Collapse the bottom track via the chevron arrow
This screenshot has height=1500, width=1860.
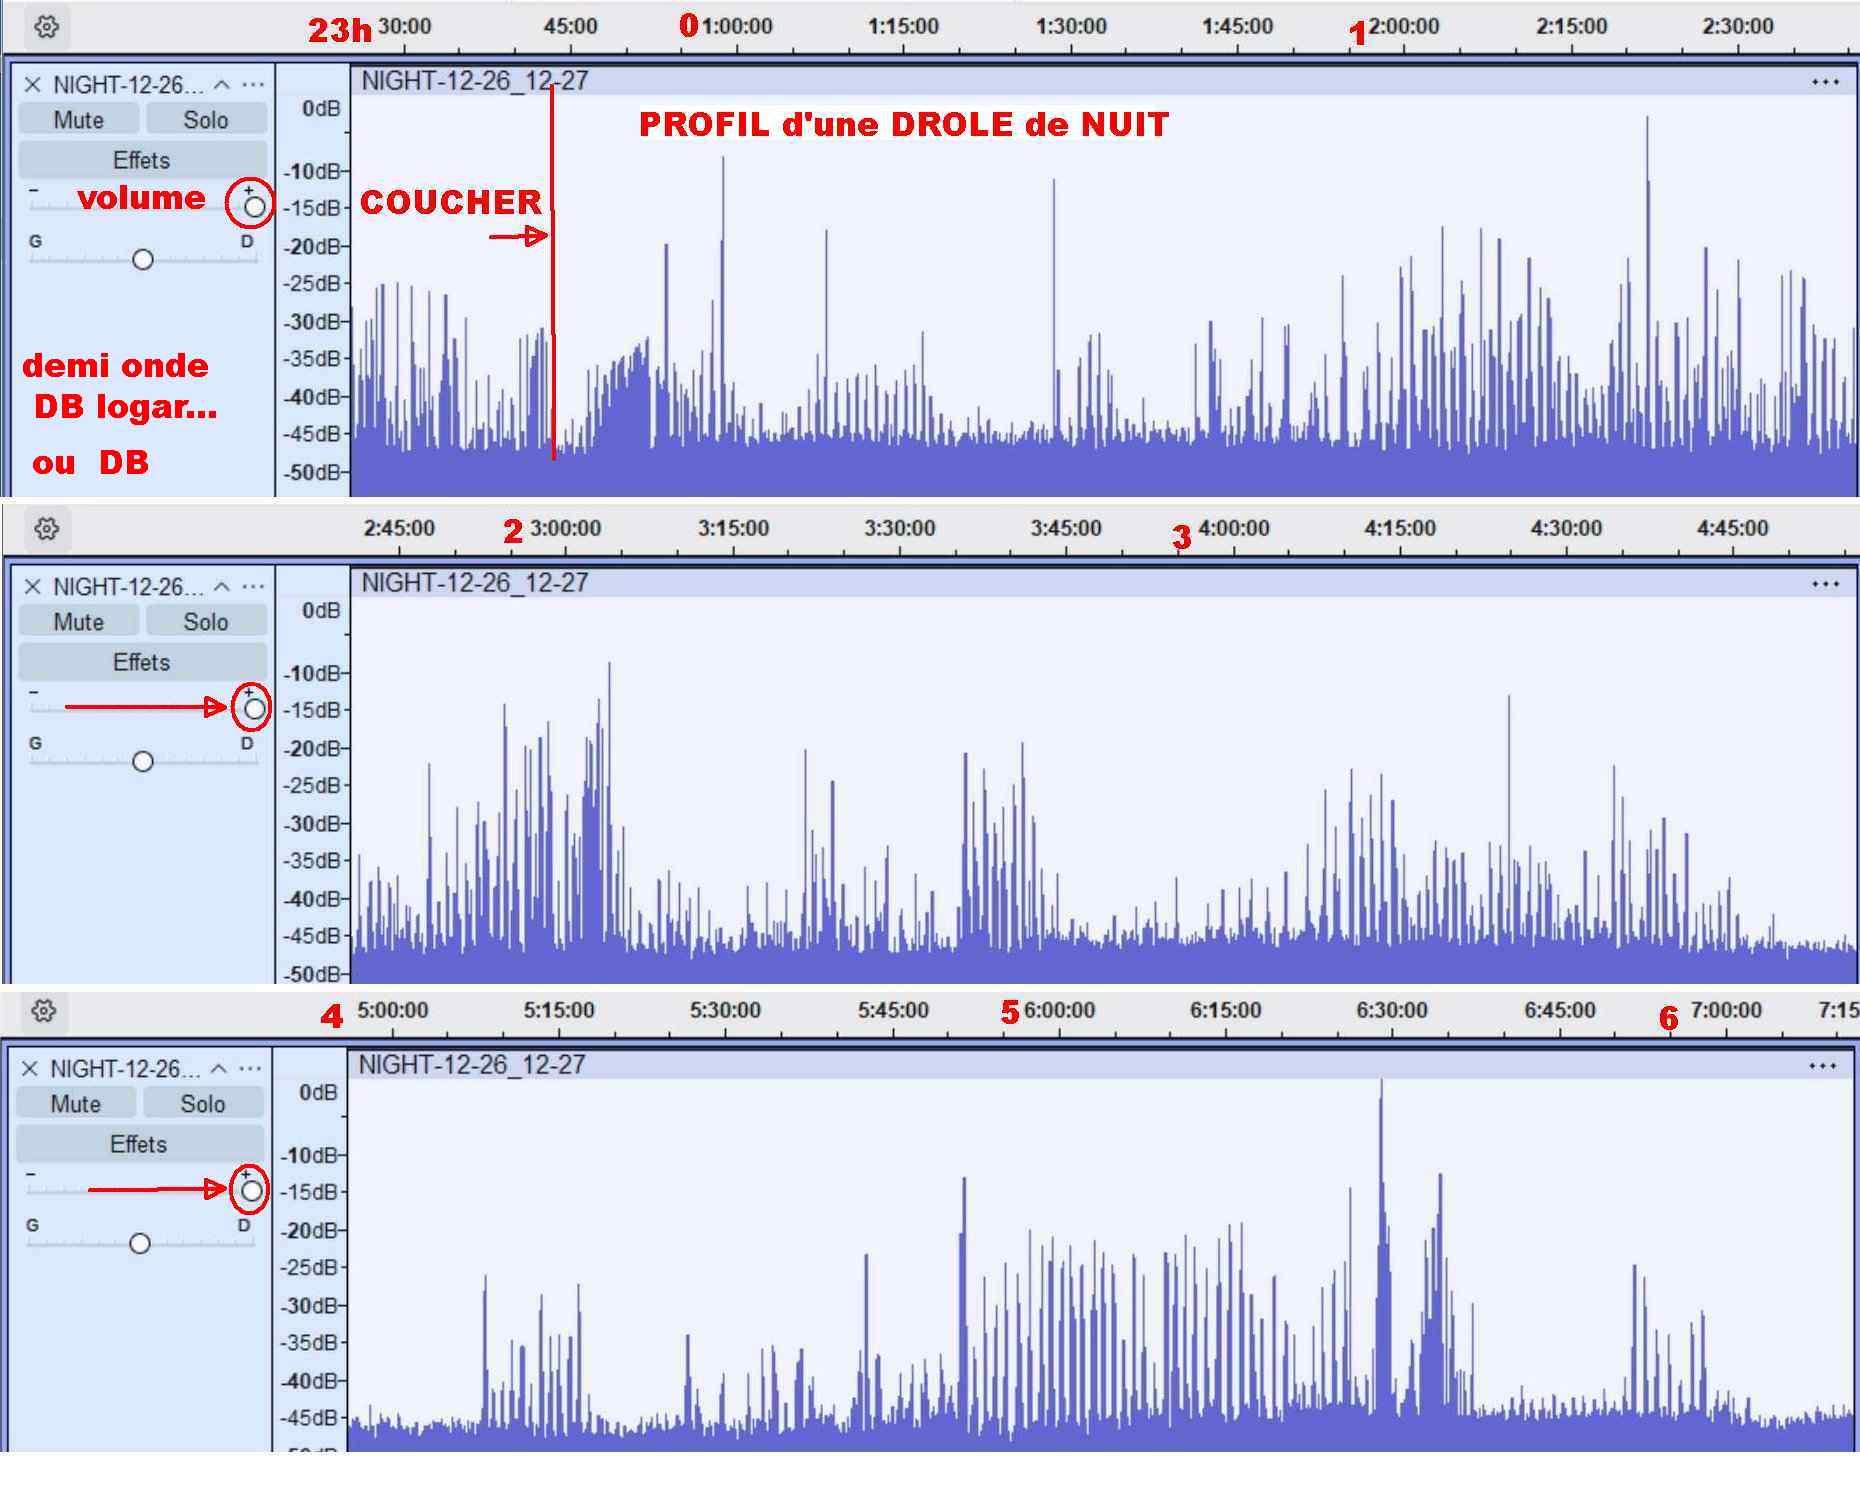pyautogui.click(x=219, y=1069)
